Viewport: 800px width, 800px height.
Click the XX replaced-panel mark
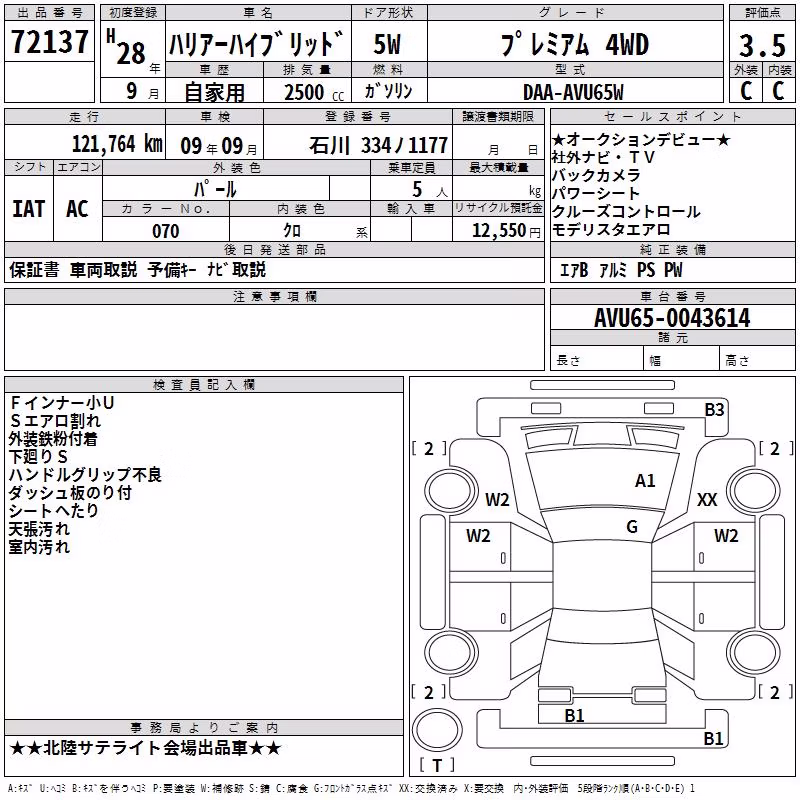click(x=707, y=500)
